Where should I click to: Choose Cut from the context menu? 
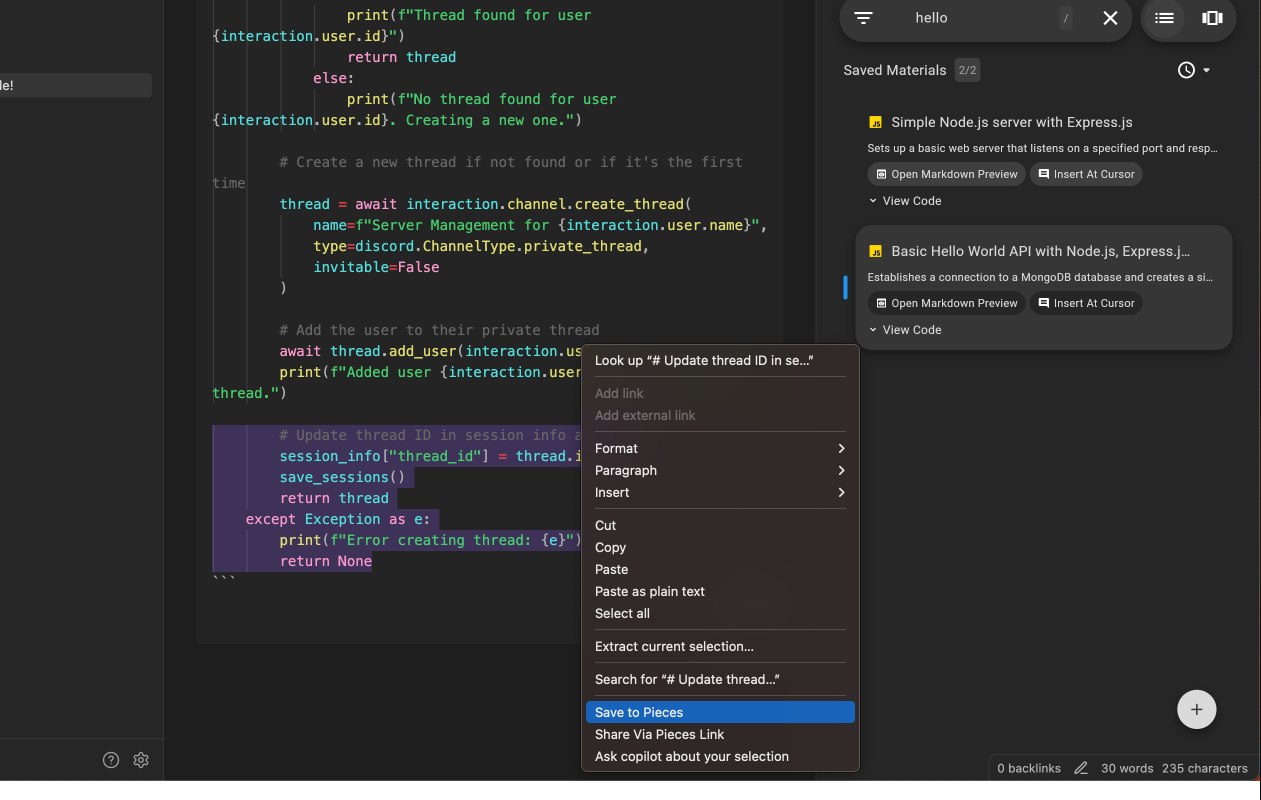tap(720, 525)
